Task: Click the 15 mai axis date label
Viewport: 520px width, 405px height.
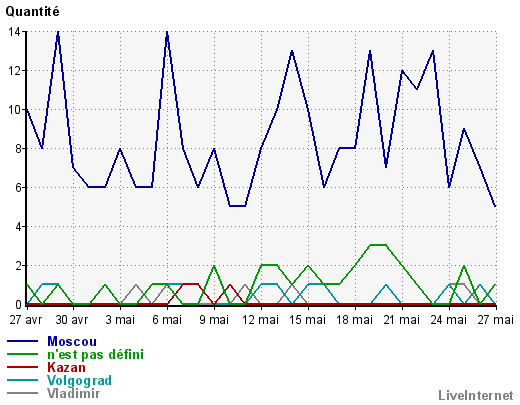Action: (x=307, y=320)
